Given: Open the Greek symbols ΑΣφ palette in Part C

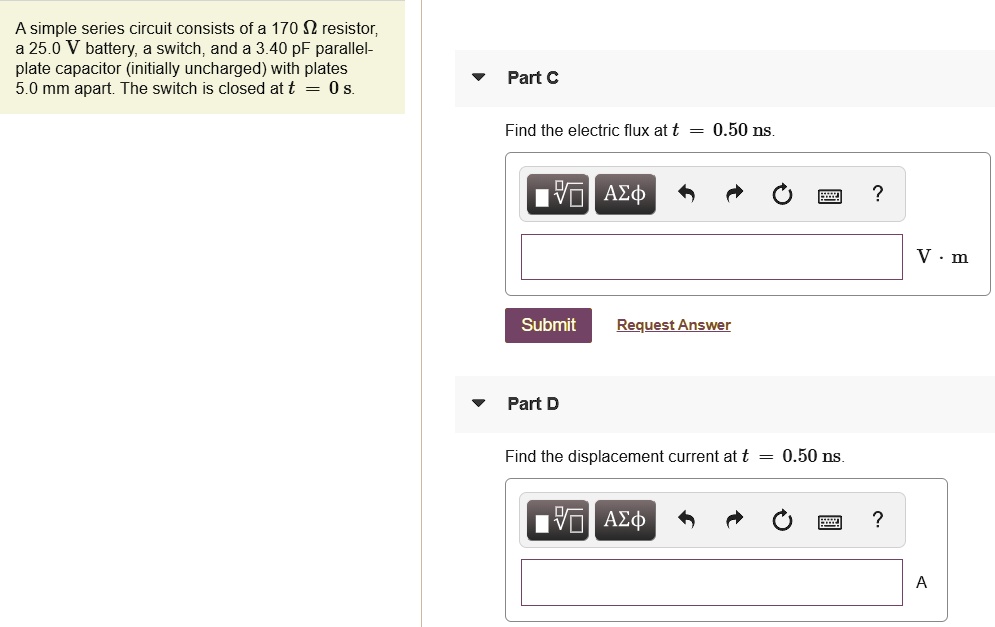Looking at the screenshot, I should 625,194.
